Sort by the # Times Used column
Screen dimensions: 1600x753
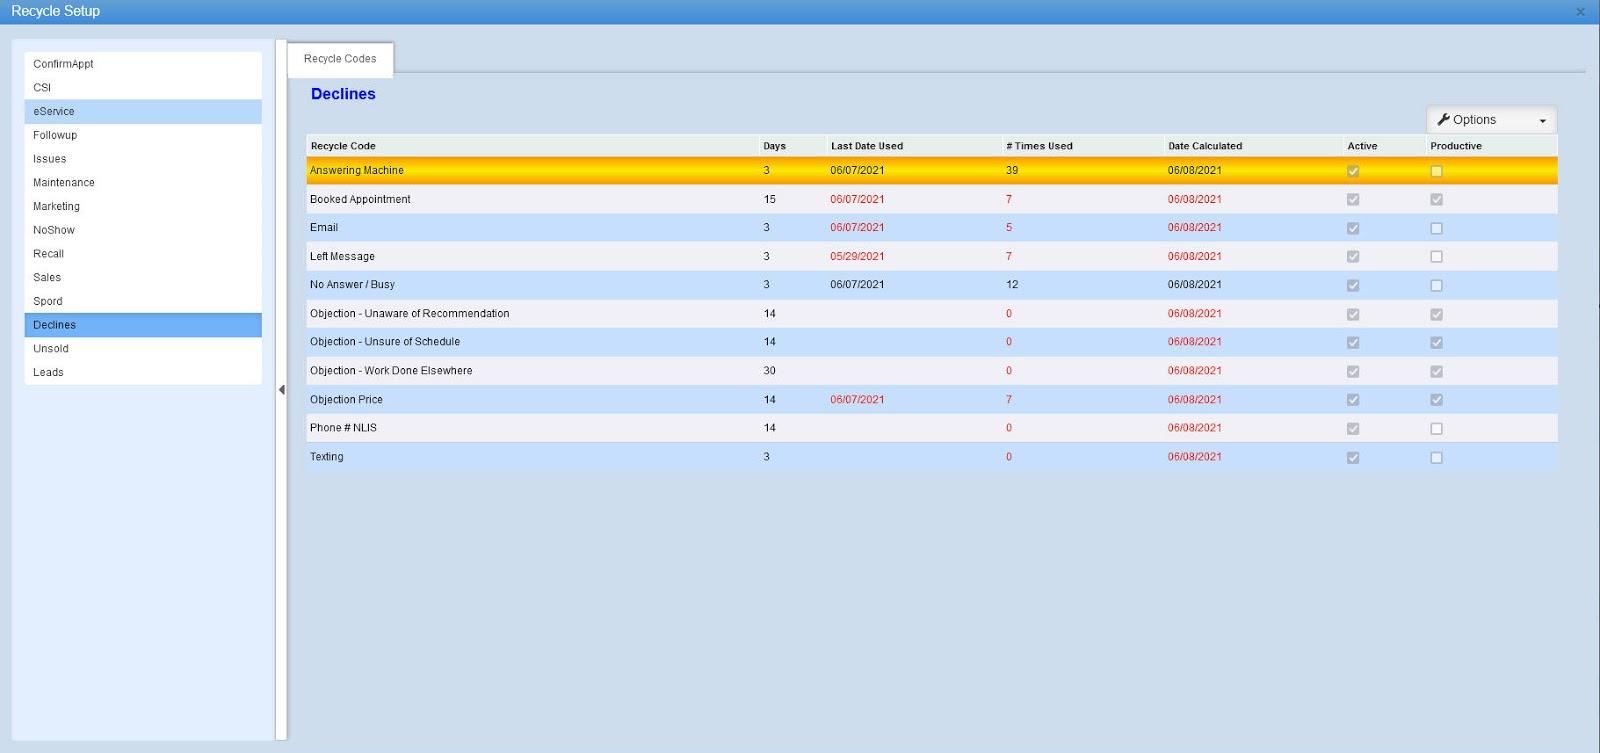coord(1039,146)
